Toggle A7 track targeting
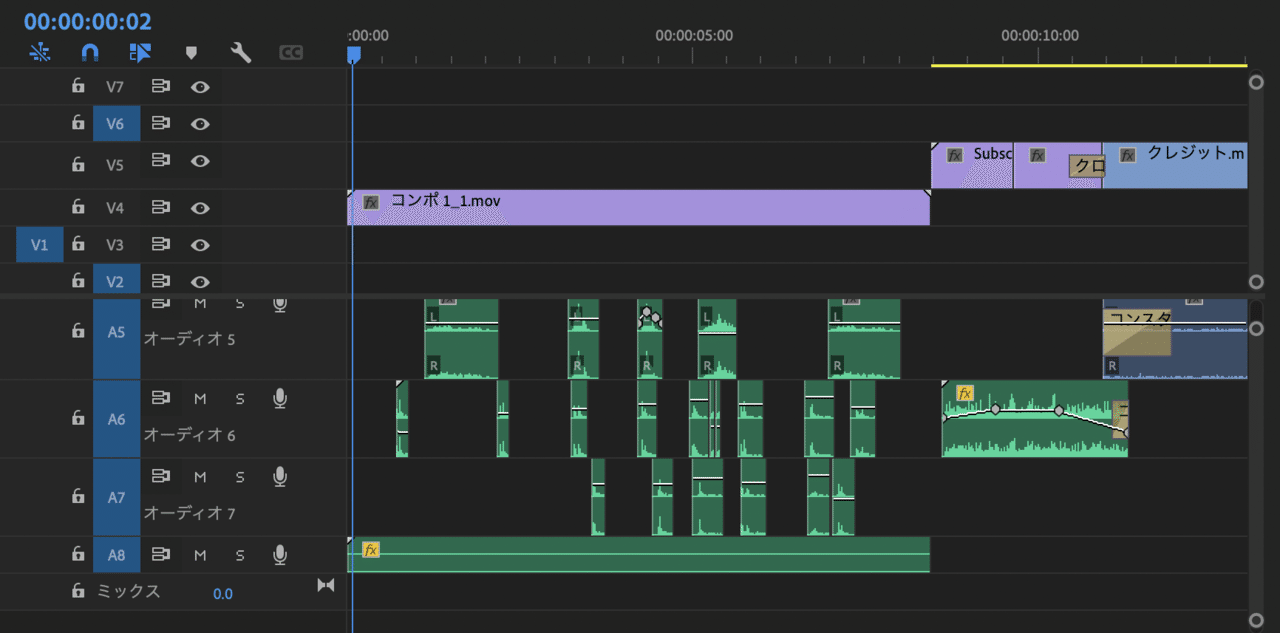1280x633 pixels. (x=116, y=497)
